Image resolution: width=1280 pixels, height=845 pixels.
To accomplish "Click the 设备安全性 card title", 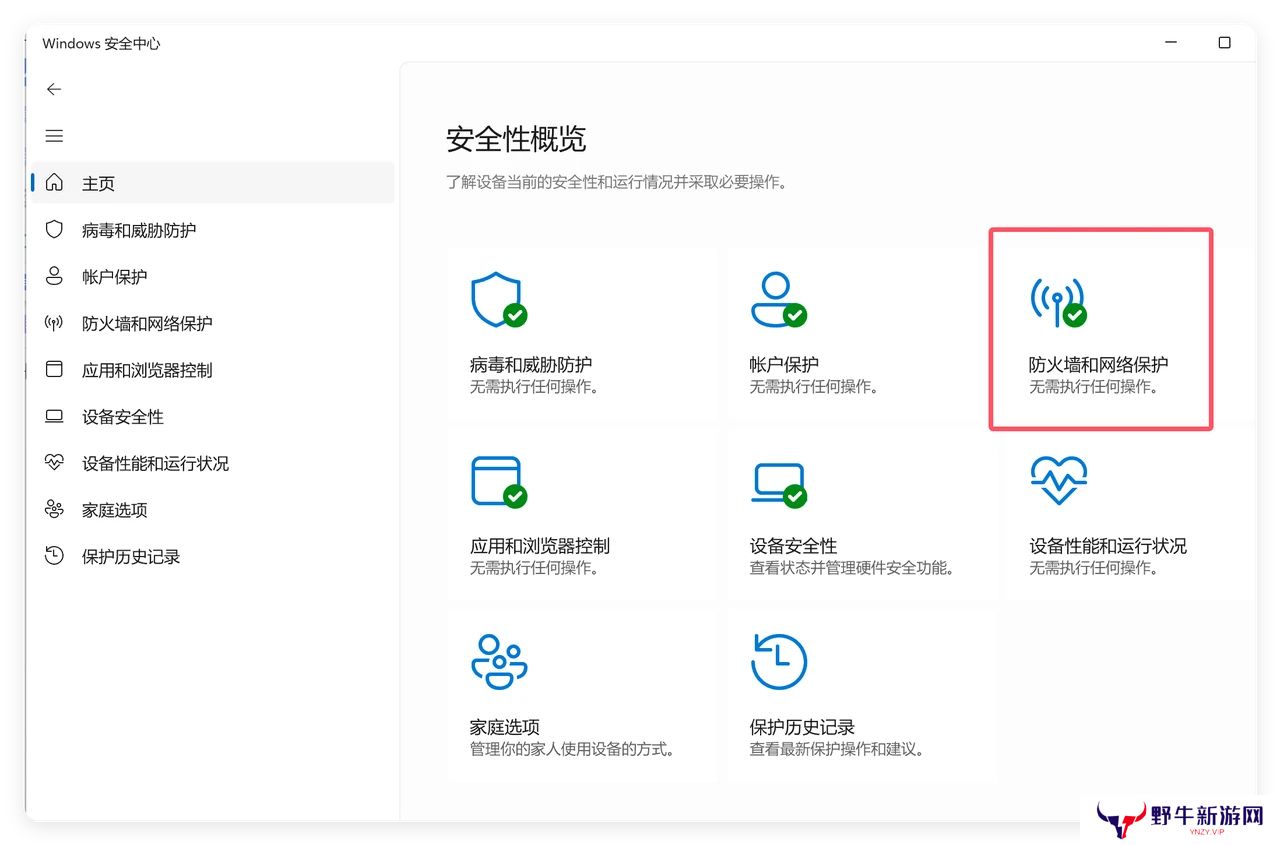I will [793, 546].
